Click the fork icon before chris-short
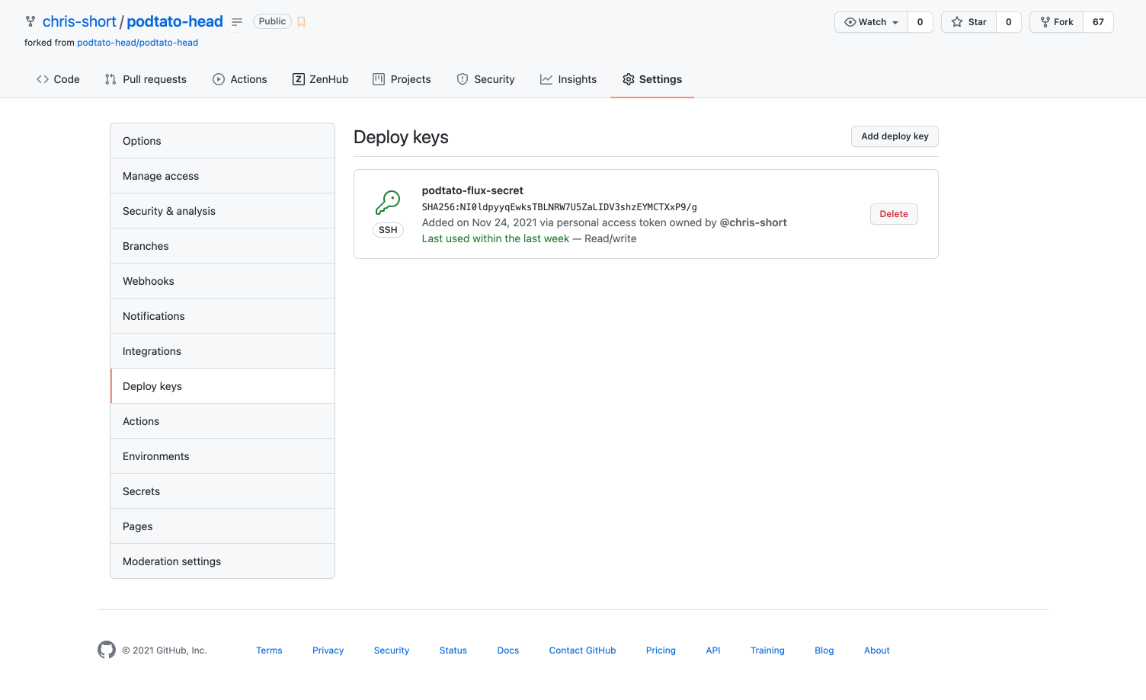Image resolution: width=1146 pixels, height=700 pixels. (x=31, y=22)
